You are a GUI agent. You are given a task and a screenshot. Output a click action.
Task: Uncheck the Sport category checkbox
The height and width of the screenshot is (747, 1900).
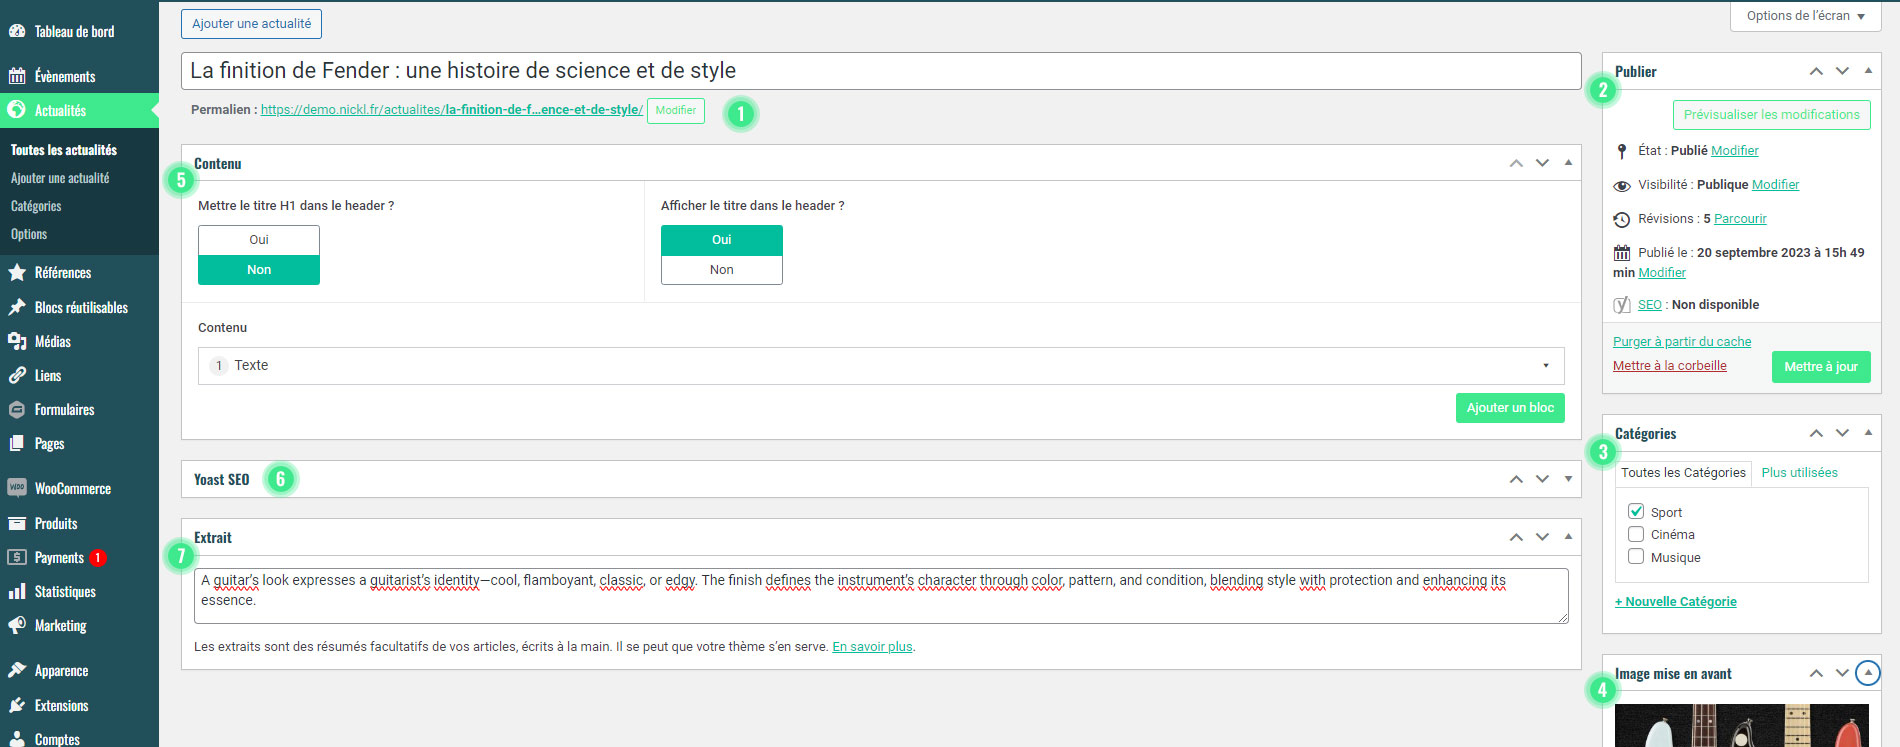[x=1636, y=512]
